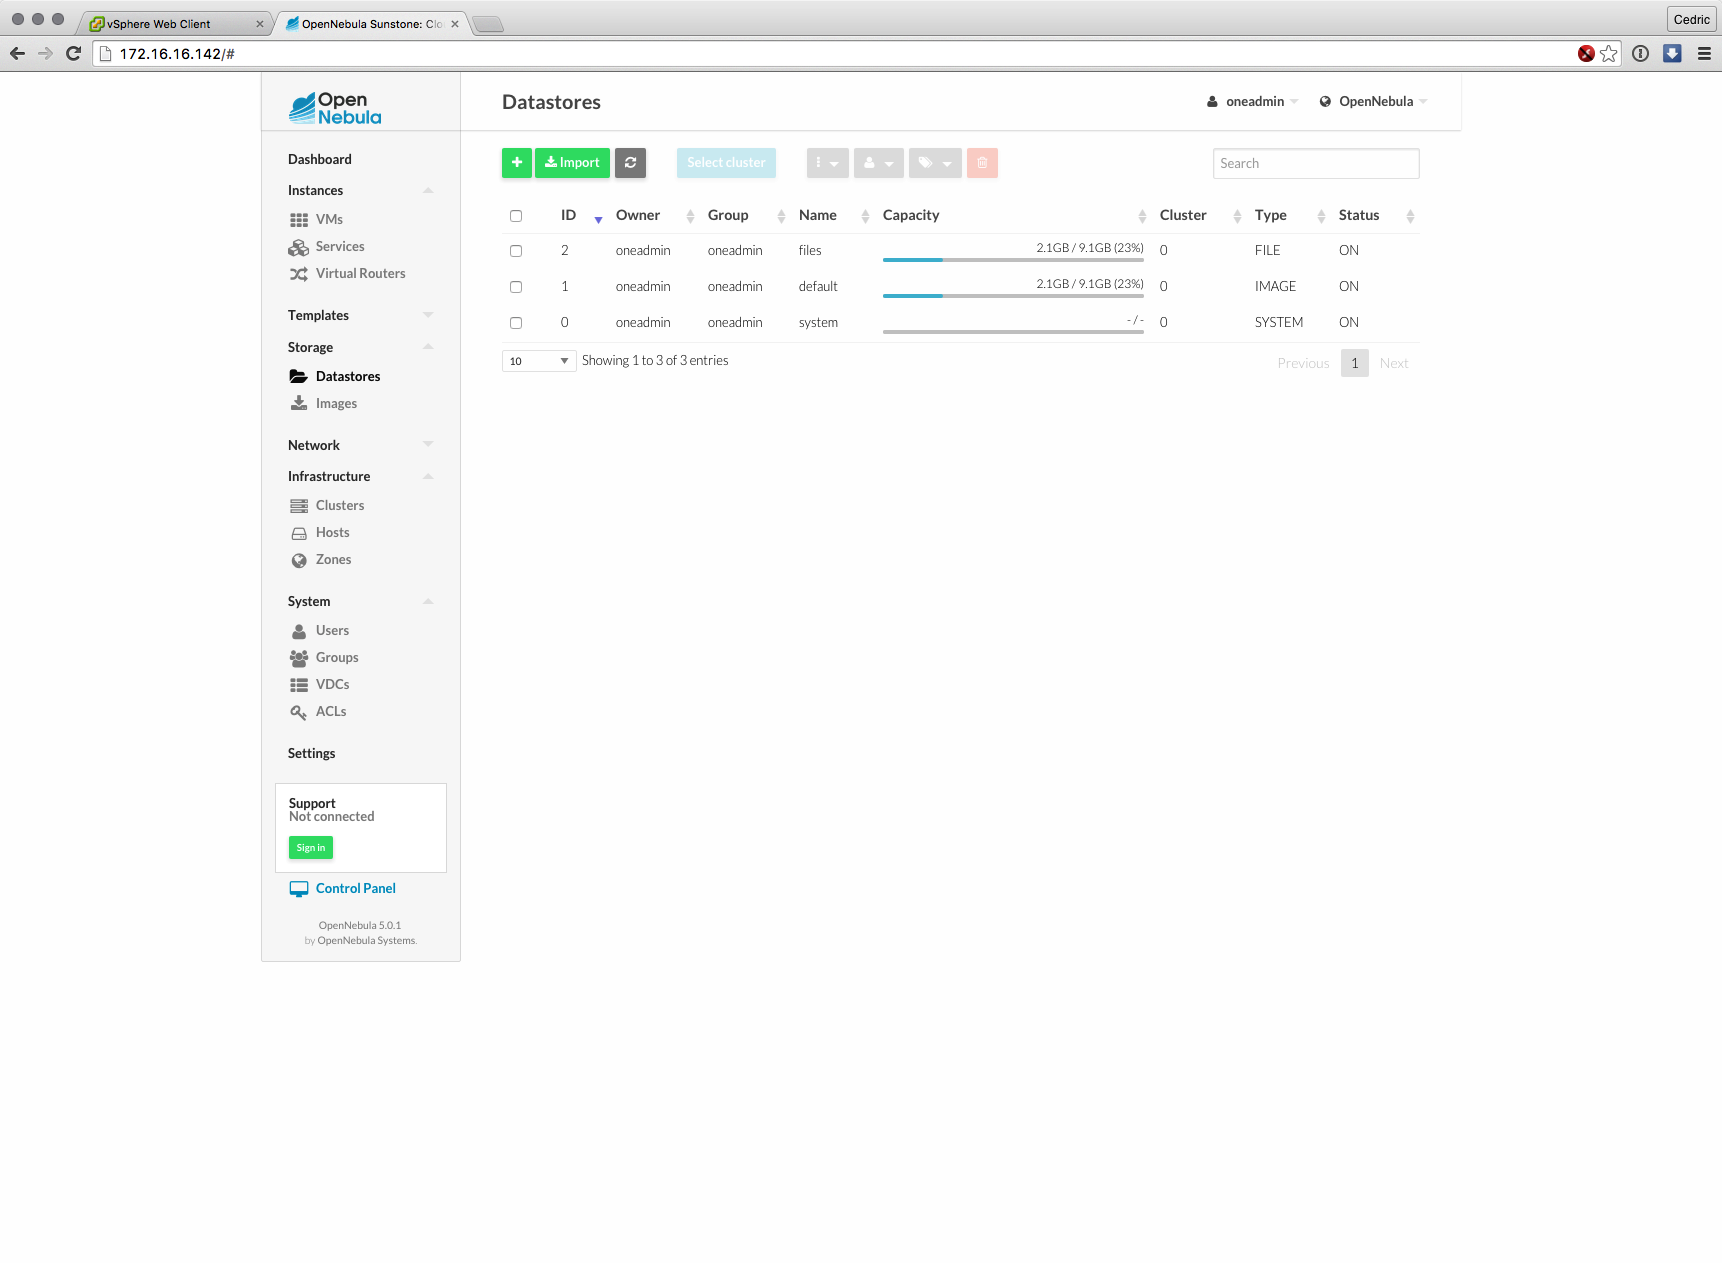The height and width of the screenshot is (1263, 1722).
Task: Click the Search input field
Action: tap(1315, 164)
